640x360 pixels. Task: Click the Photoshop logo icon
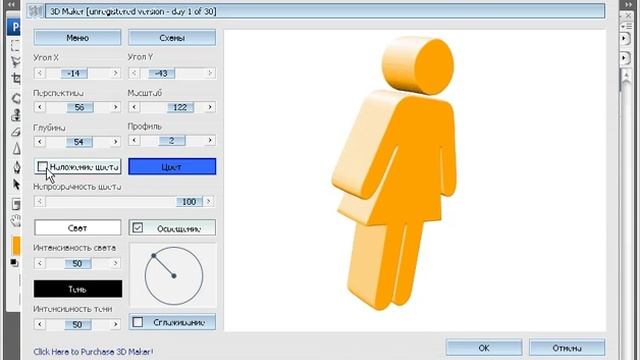coord(14,27)
